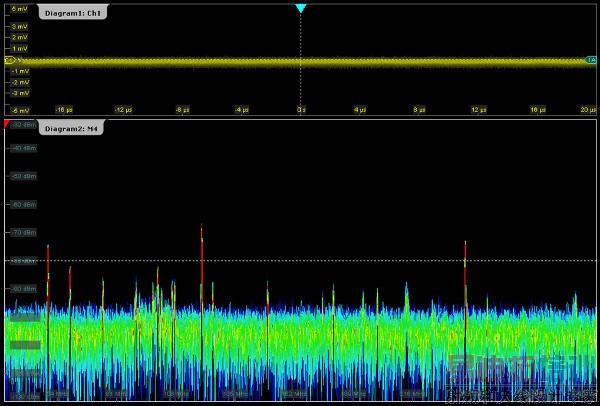This screenshot has height=406, width=600.
Task: Click the cyan trigger level marker
Action: pos(591,60)
